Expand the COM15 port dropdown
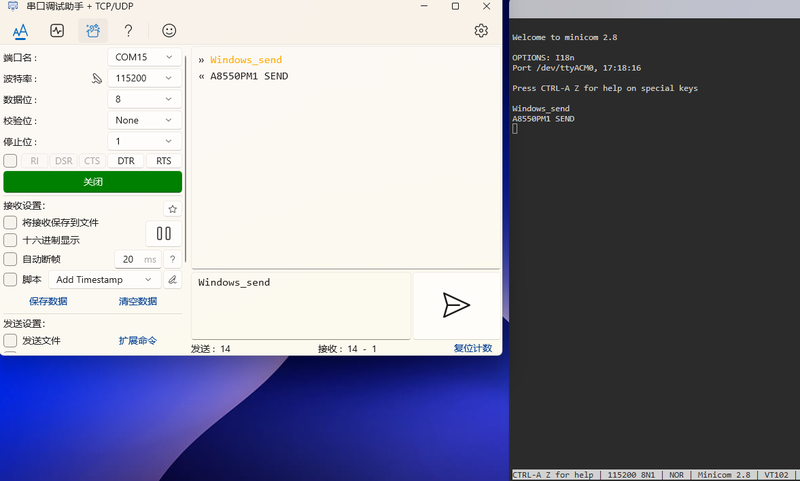 click(144, 57)
